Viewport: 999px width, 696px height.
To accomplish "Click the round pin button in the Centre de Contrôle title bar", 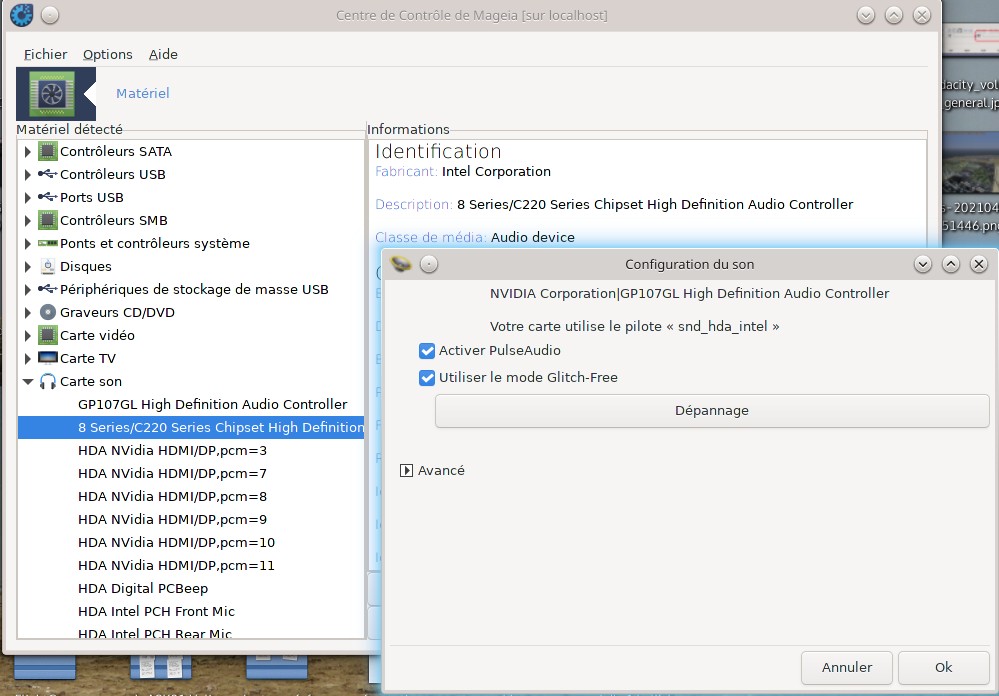I will pyautogui.click(x=50, y=15).
